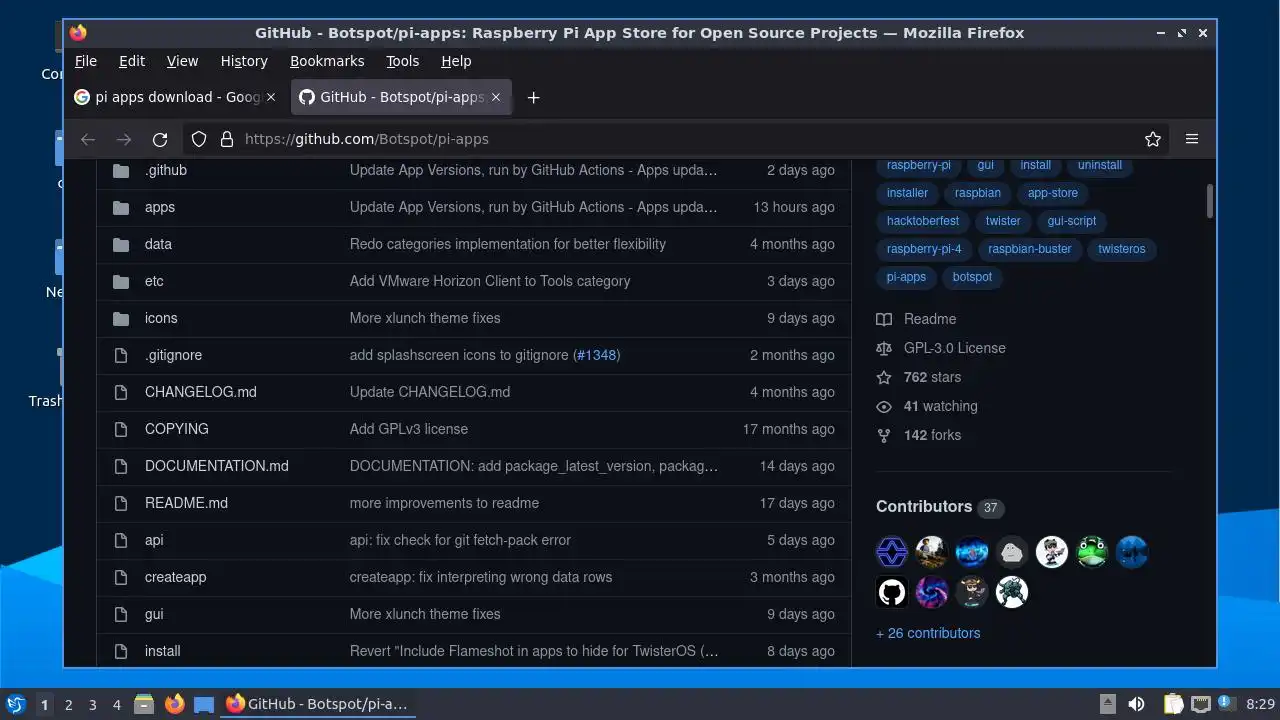Open the View menu
This screenshot has width=1280, height=720.
point(182,61)
